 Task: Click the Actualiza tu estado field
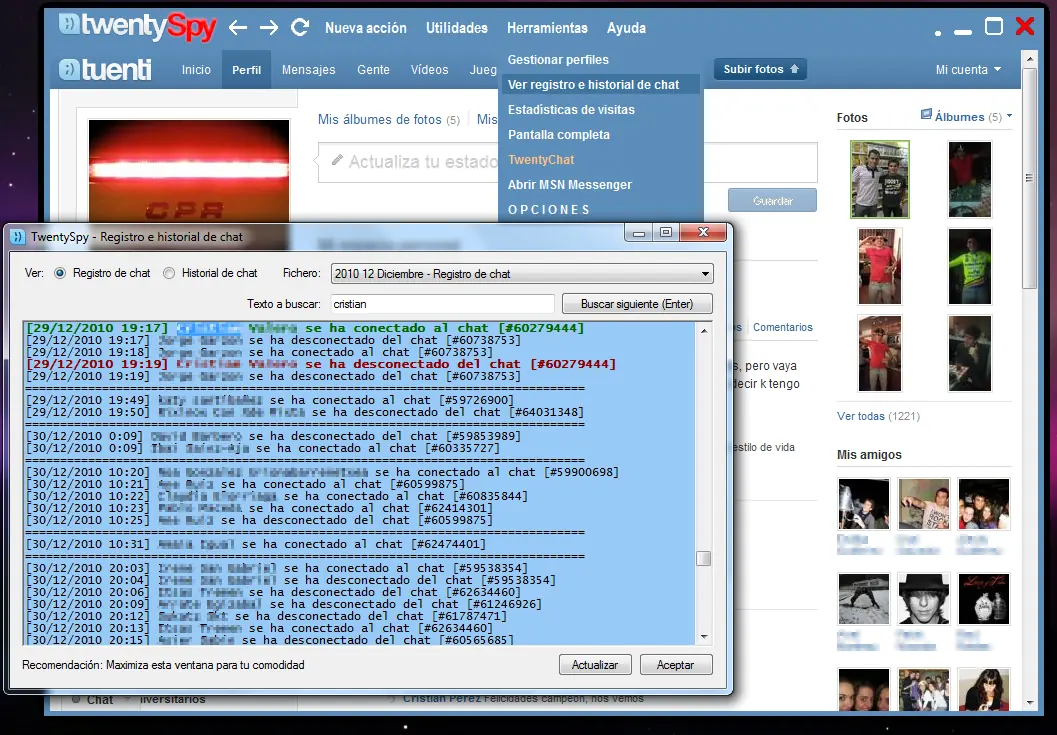568,162
